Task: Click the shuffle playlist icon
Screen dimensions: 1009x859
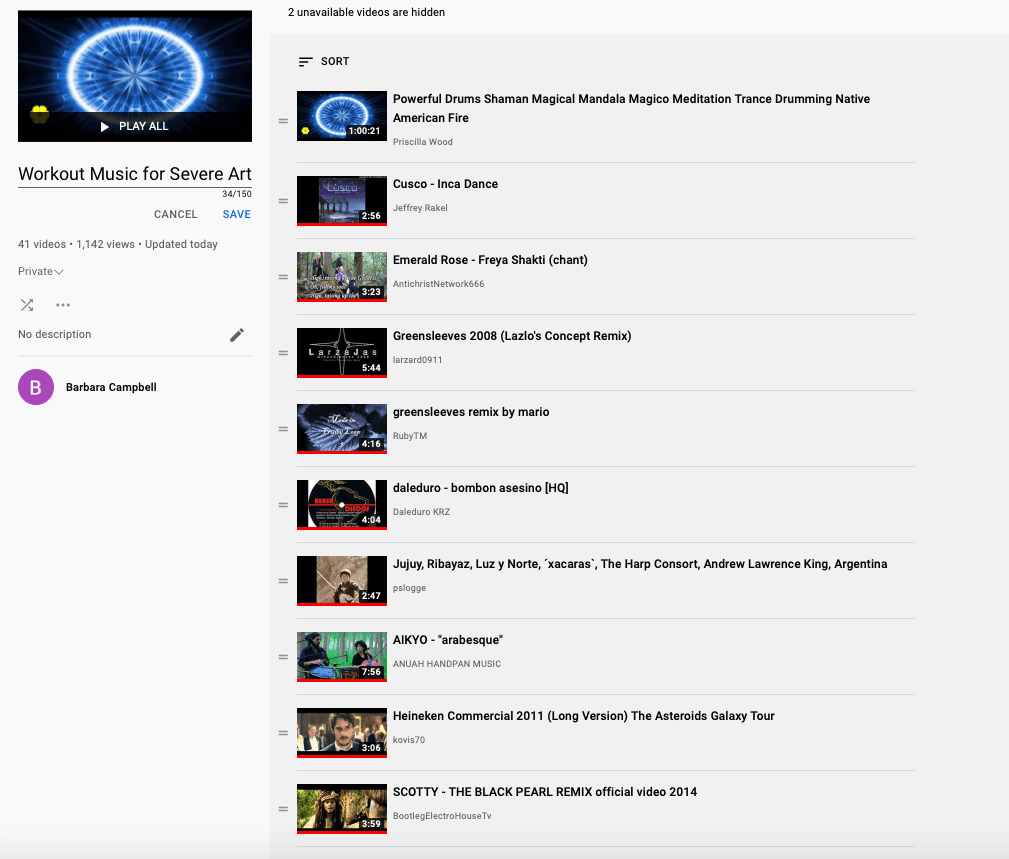Action: (x=27, y=305)
